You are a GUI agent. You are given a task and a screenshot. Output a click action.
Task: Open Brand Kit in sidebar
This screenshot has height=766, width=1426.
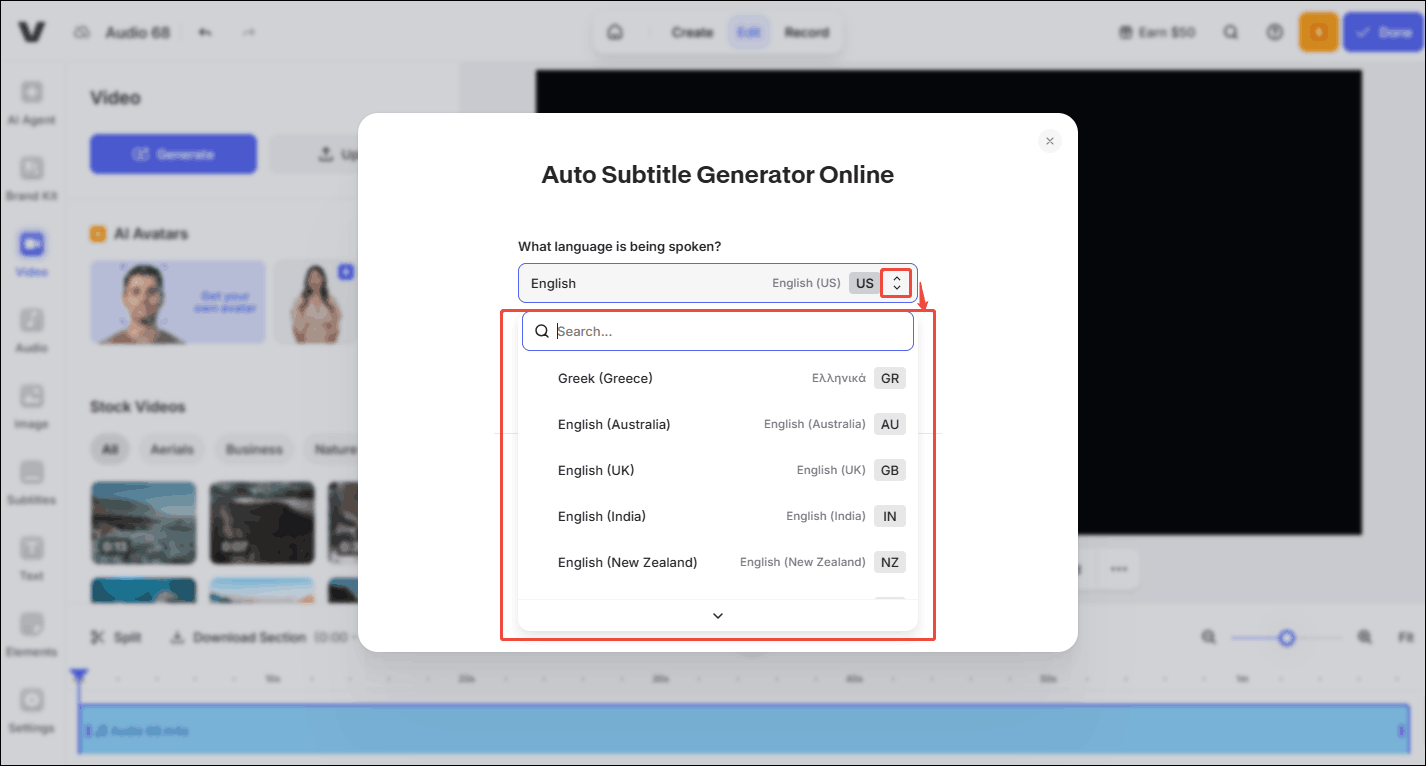tap(32, 179)
